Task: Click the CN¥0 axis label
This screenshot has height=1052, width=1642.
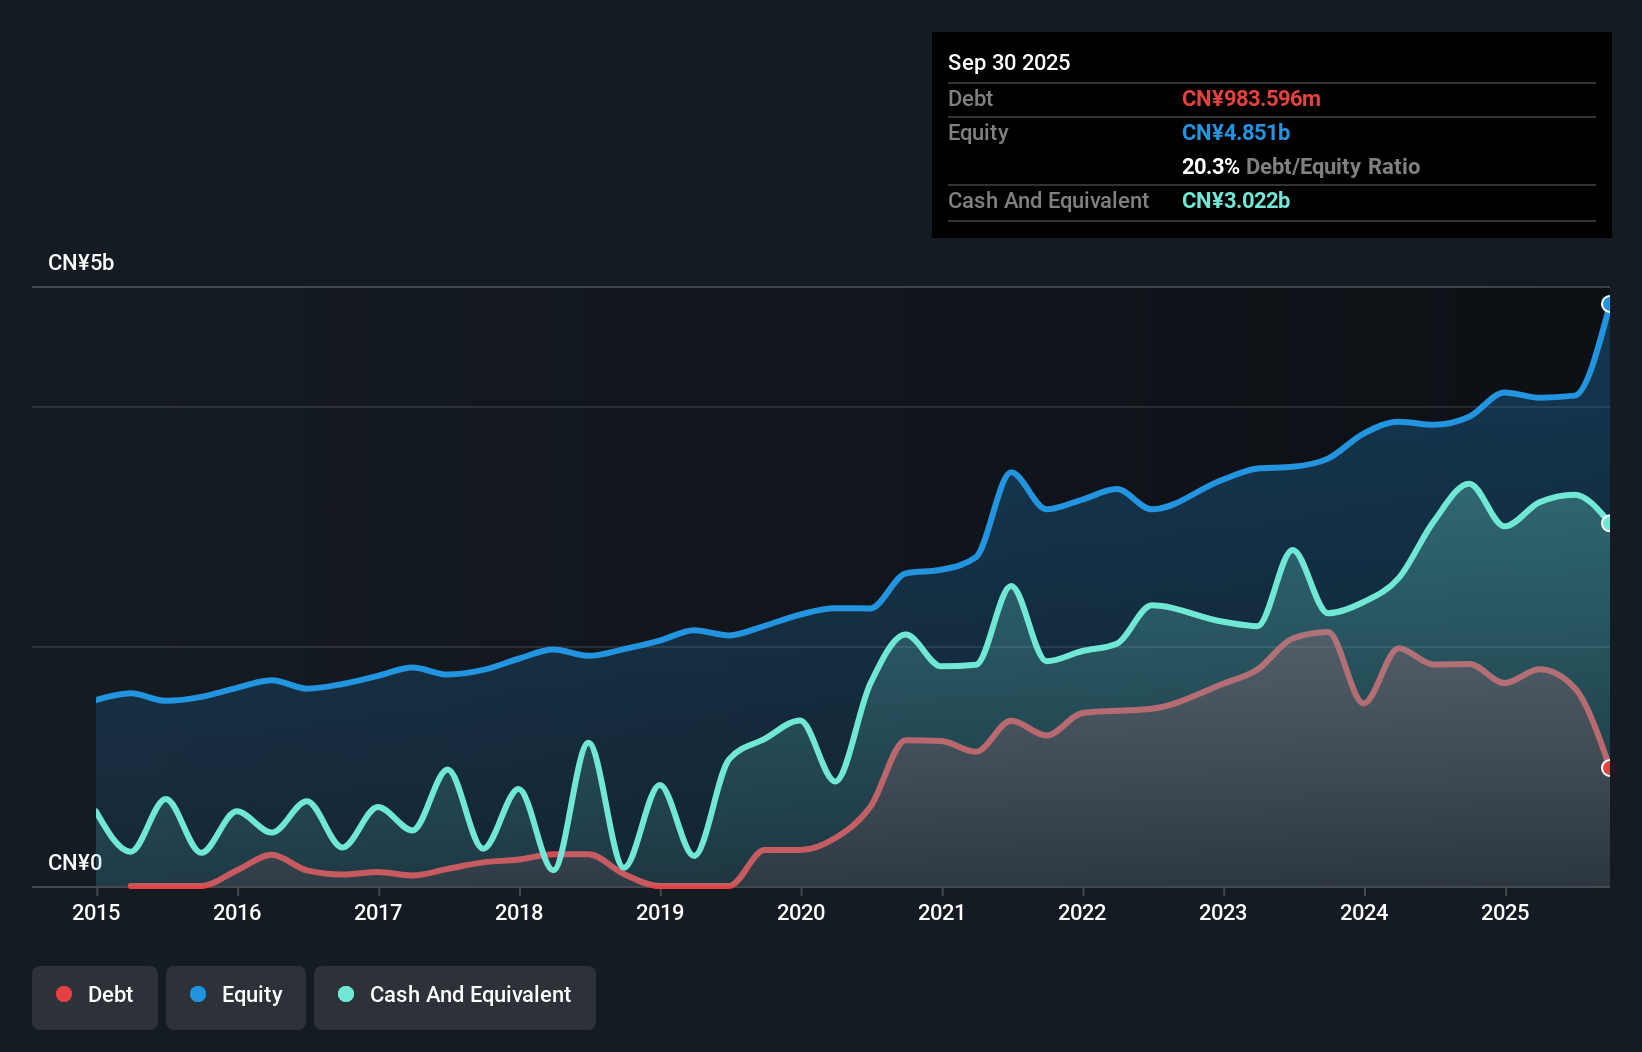Action: click(75, 862)
